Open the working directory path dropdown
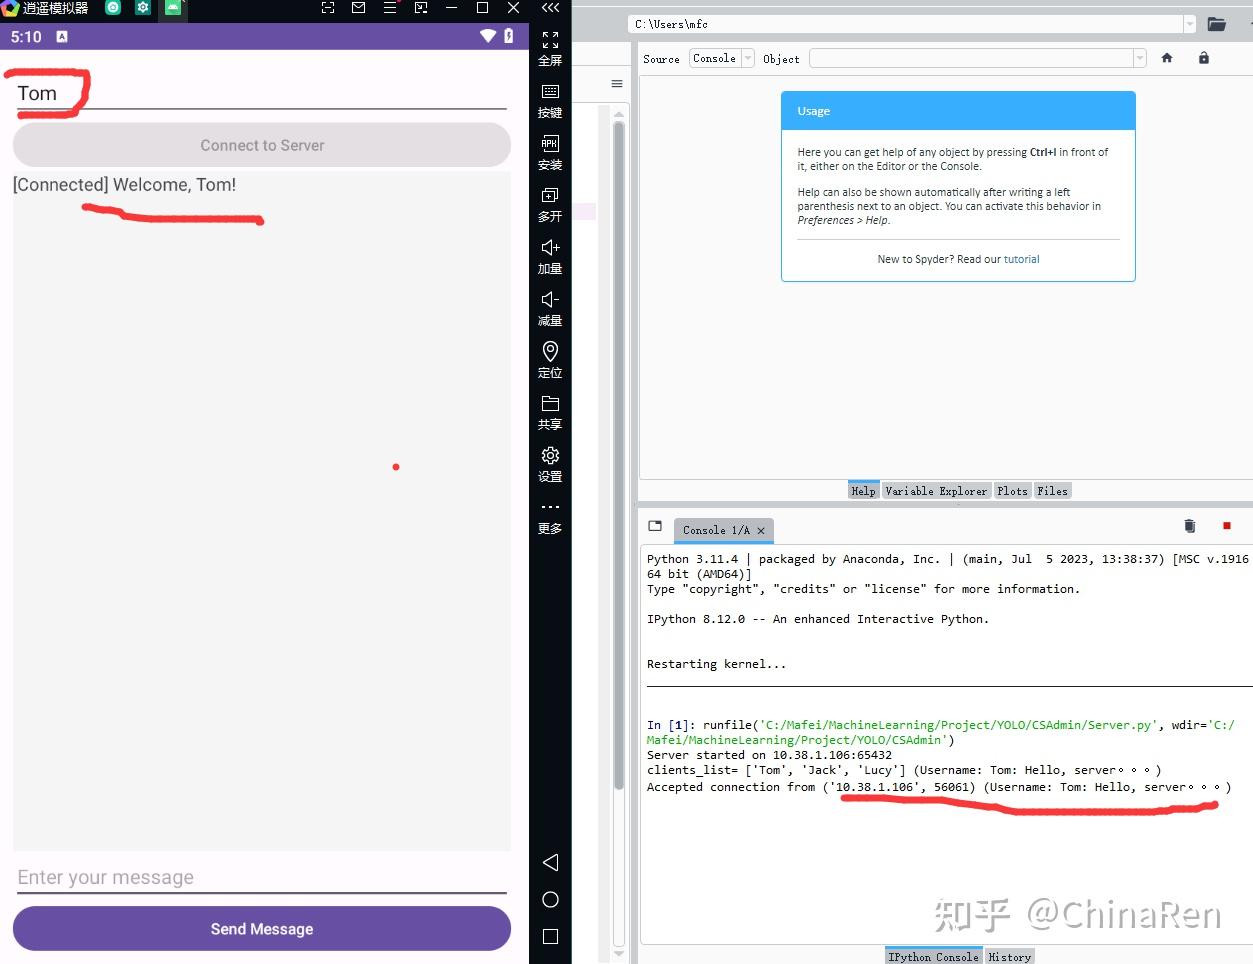 tap(1190, 24)
